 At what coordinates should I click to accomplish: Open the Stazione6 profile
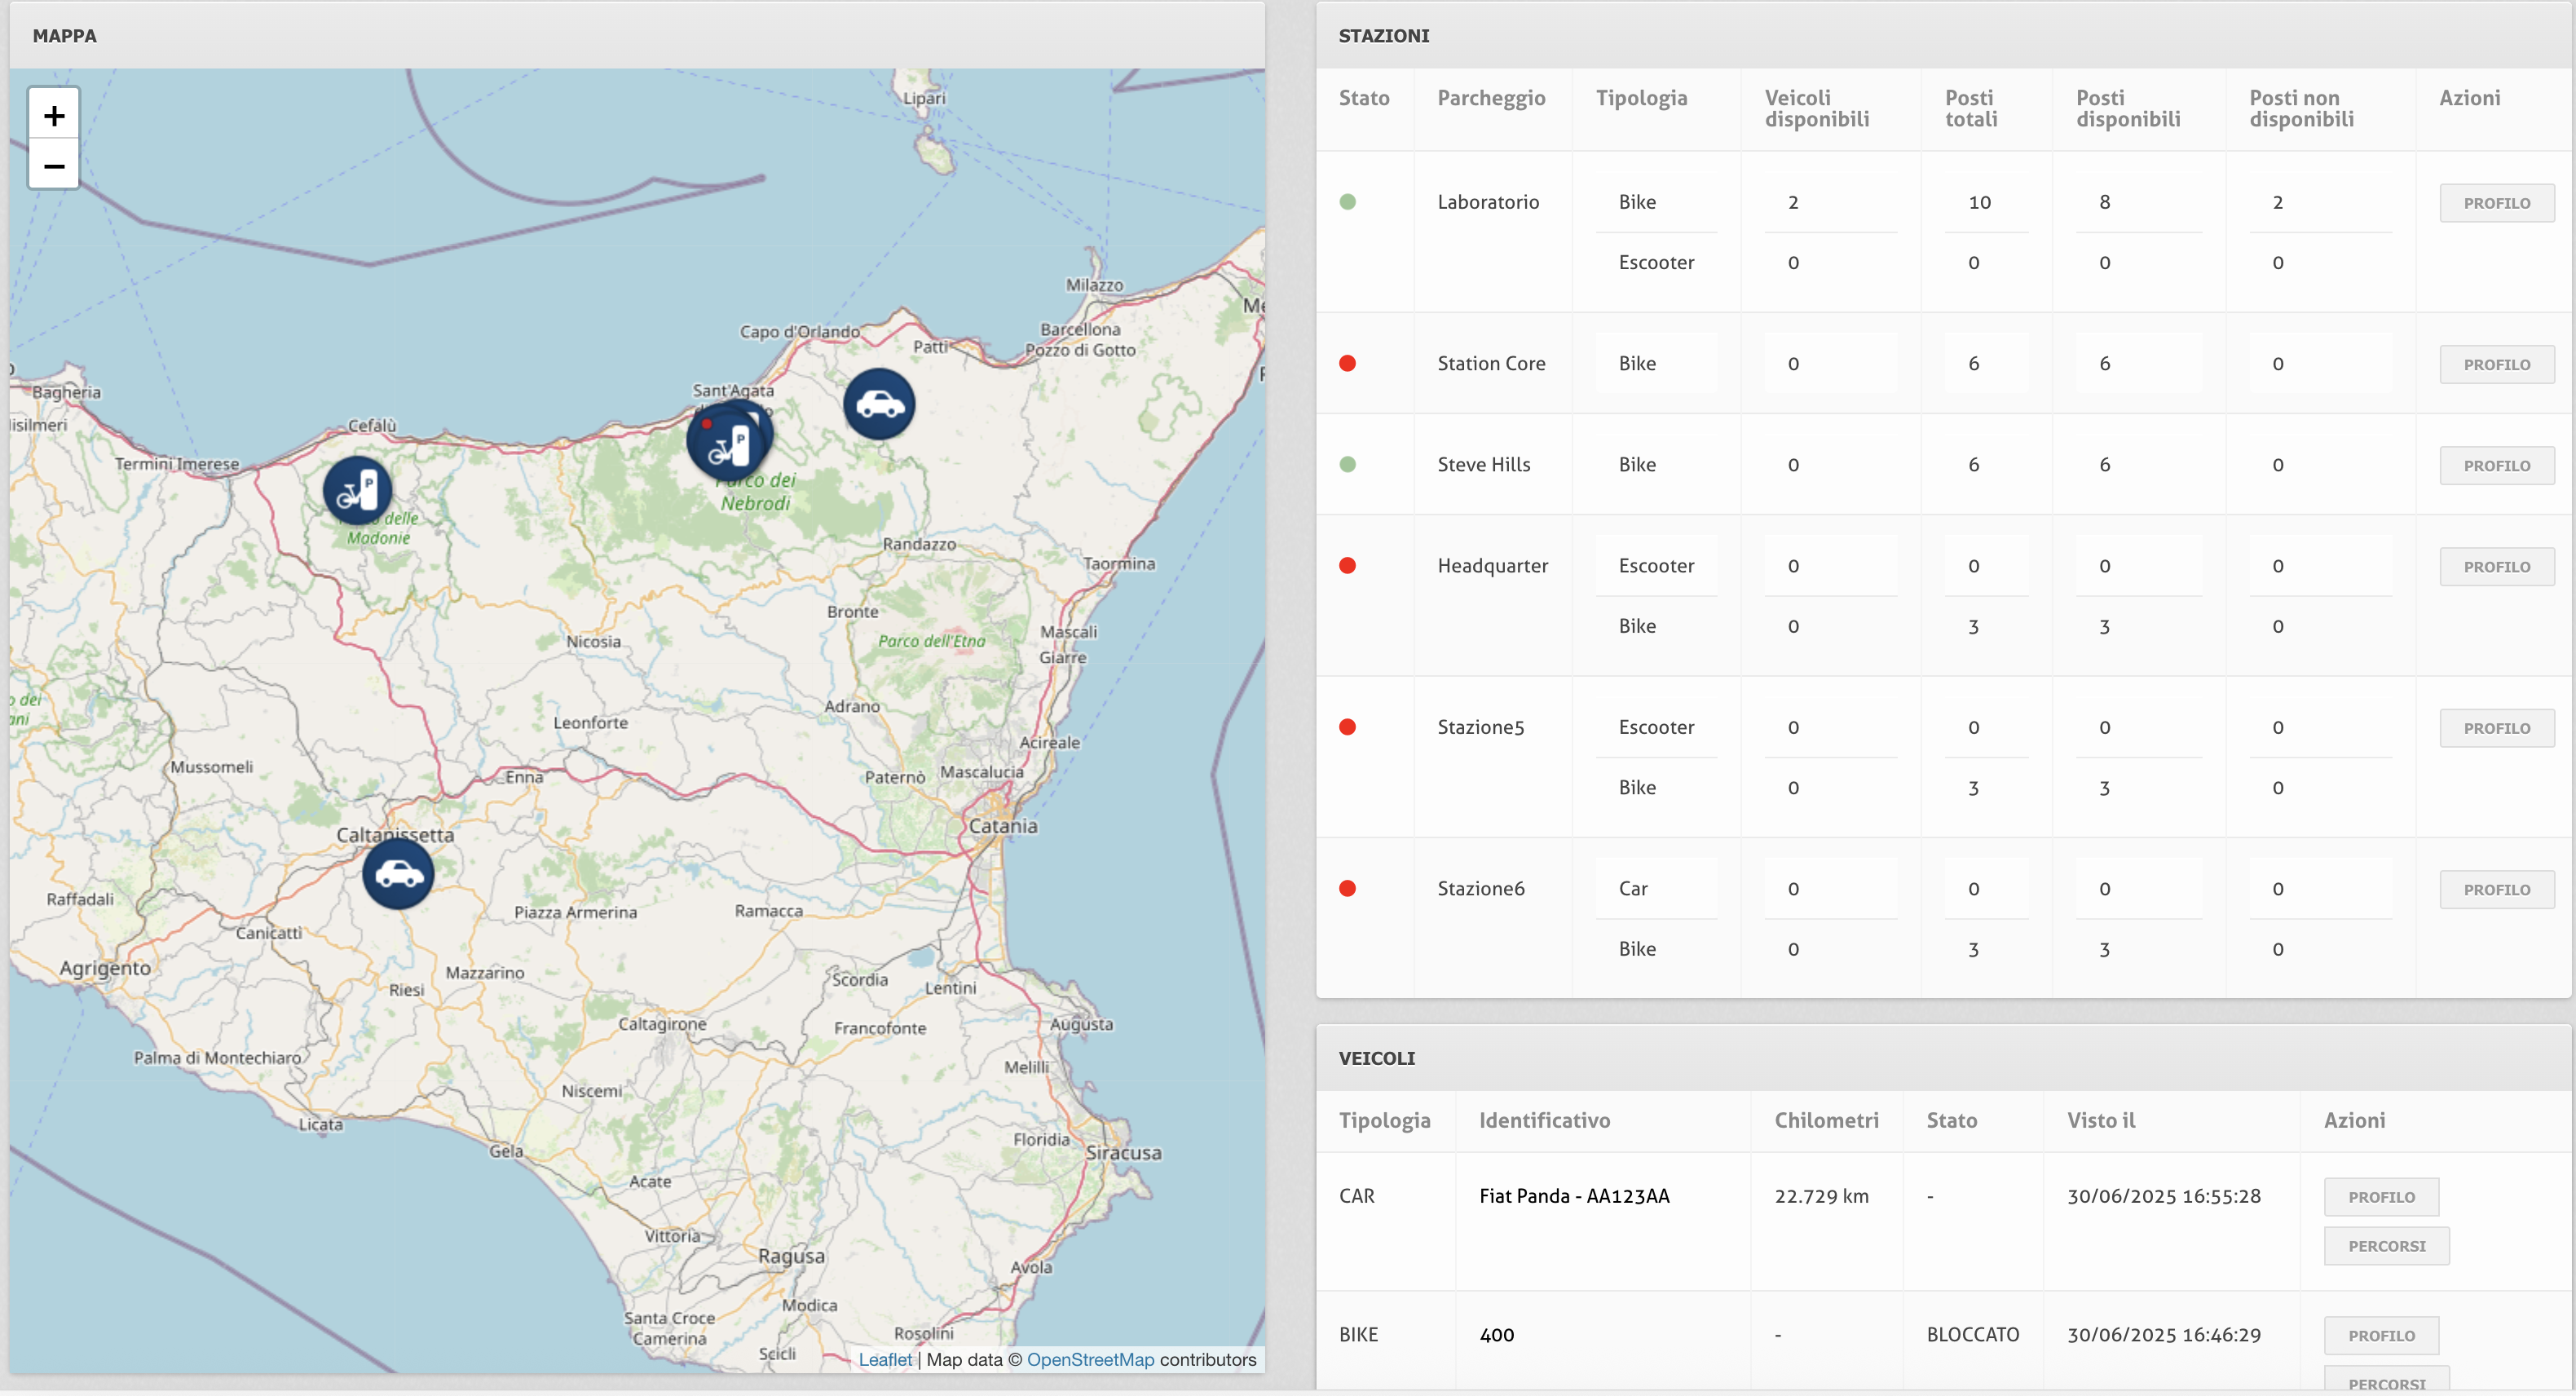click(x=2496, y=889)
